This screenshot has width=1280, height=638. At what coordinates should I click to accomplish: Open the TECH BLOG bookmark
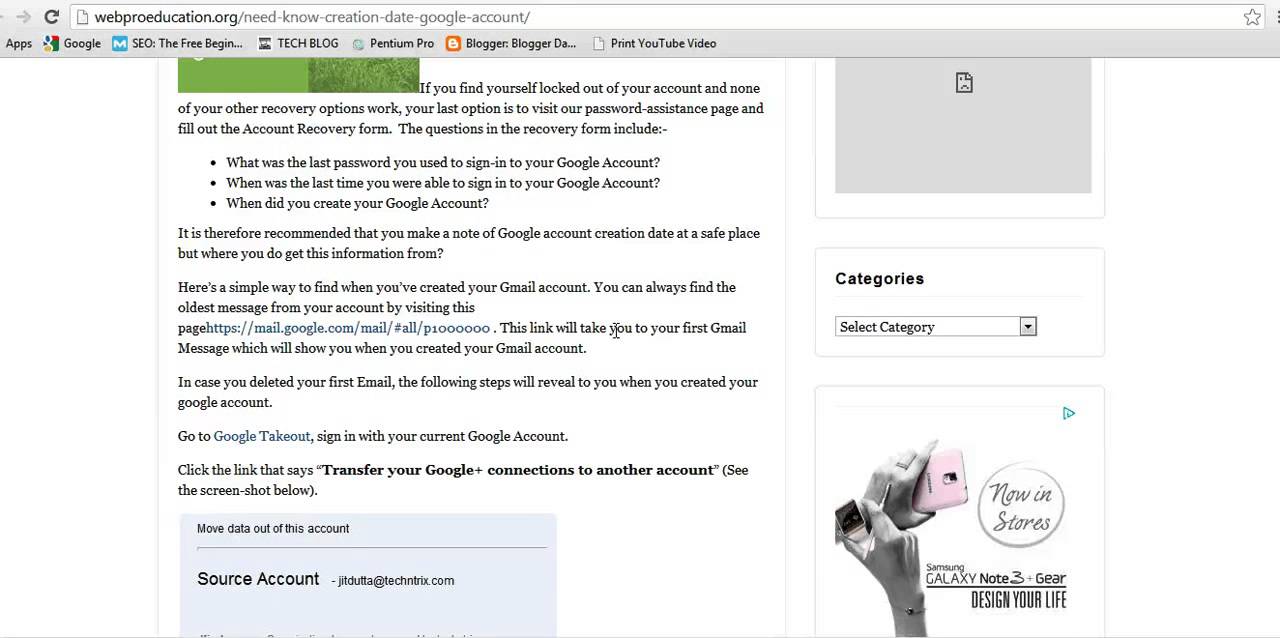pos(298,43)
